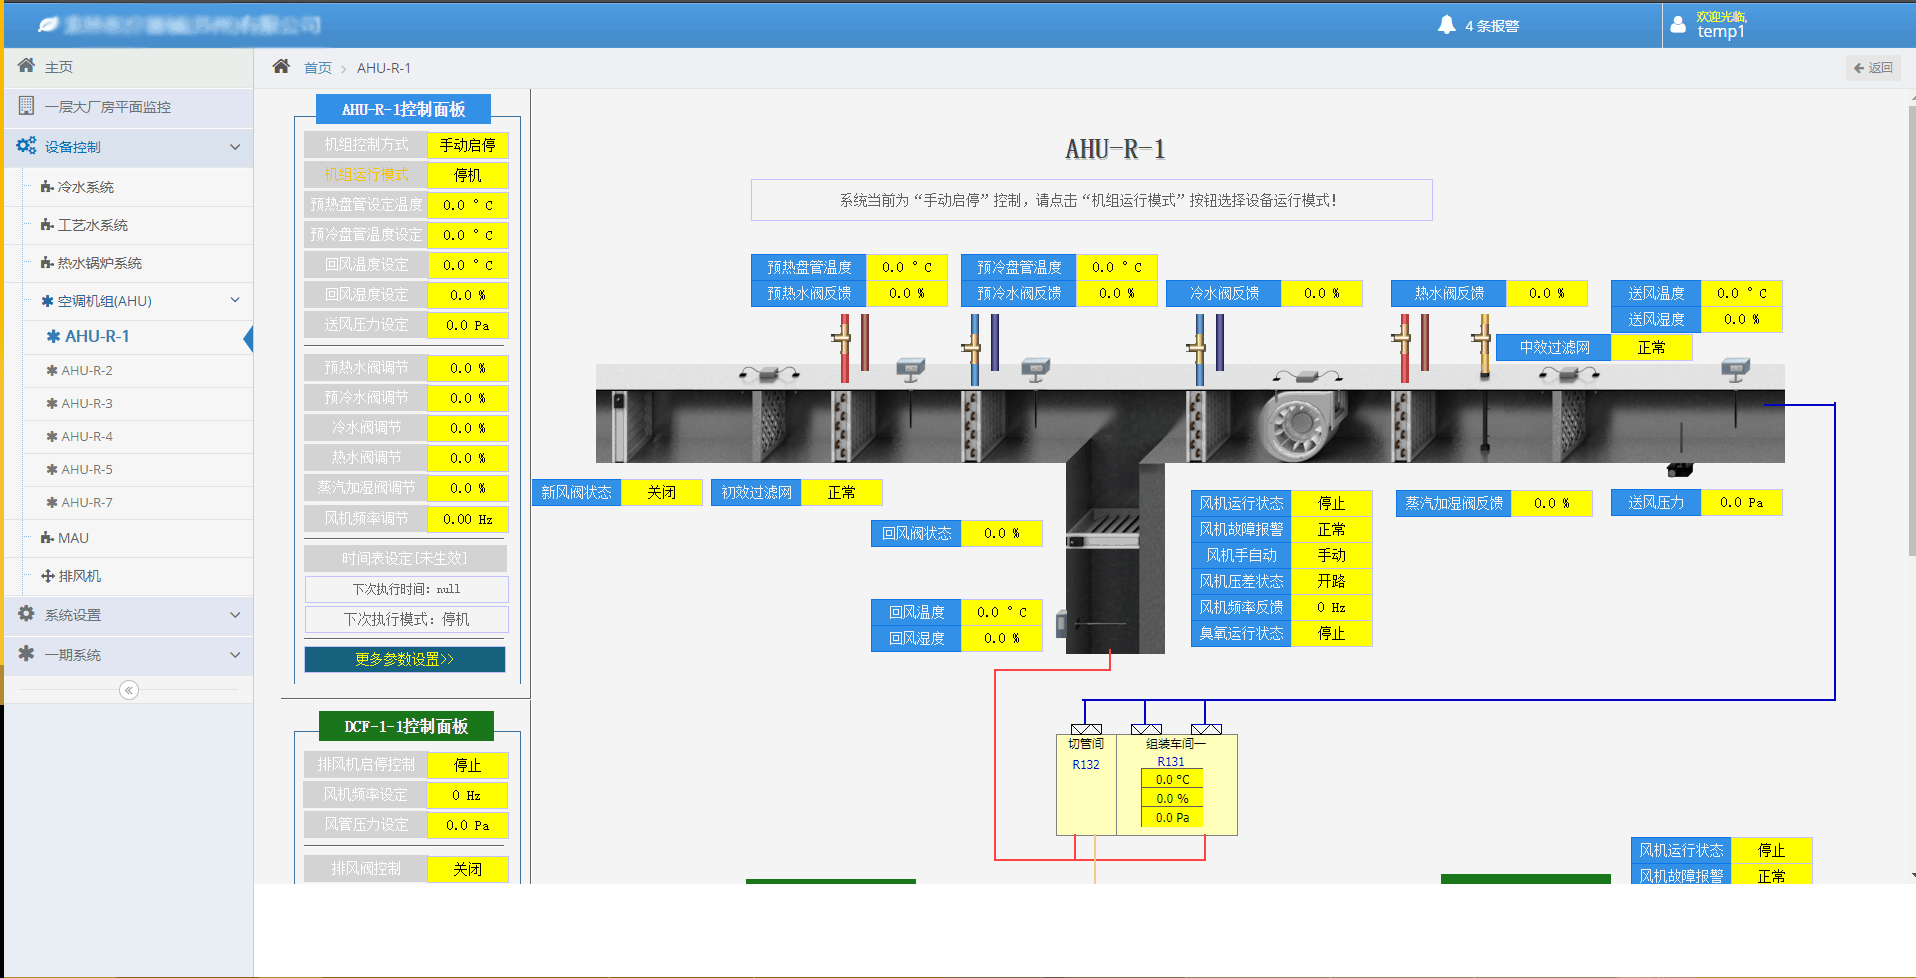Edit the 回风湿度设定 value field
The height and width of the screenshot is (978, 1916).
[467, 295]
